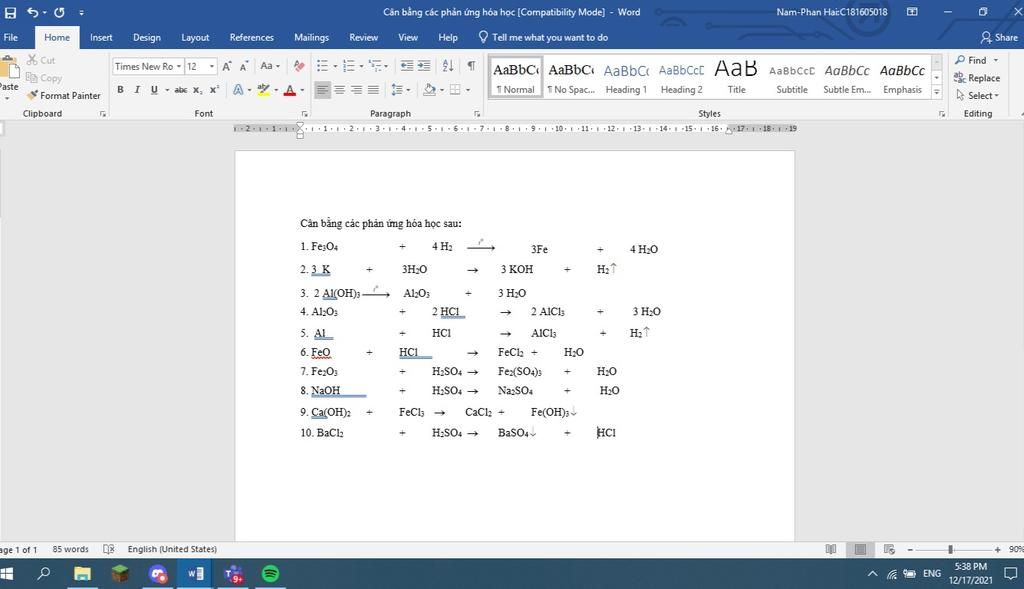Switch to the Review tab
1024x589 pixels.
click(x=364, y=37)
